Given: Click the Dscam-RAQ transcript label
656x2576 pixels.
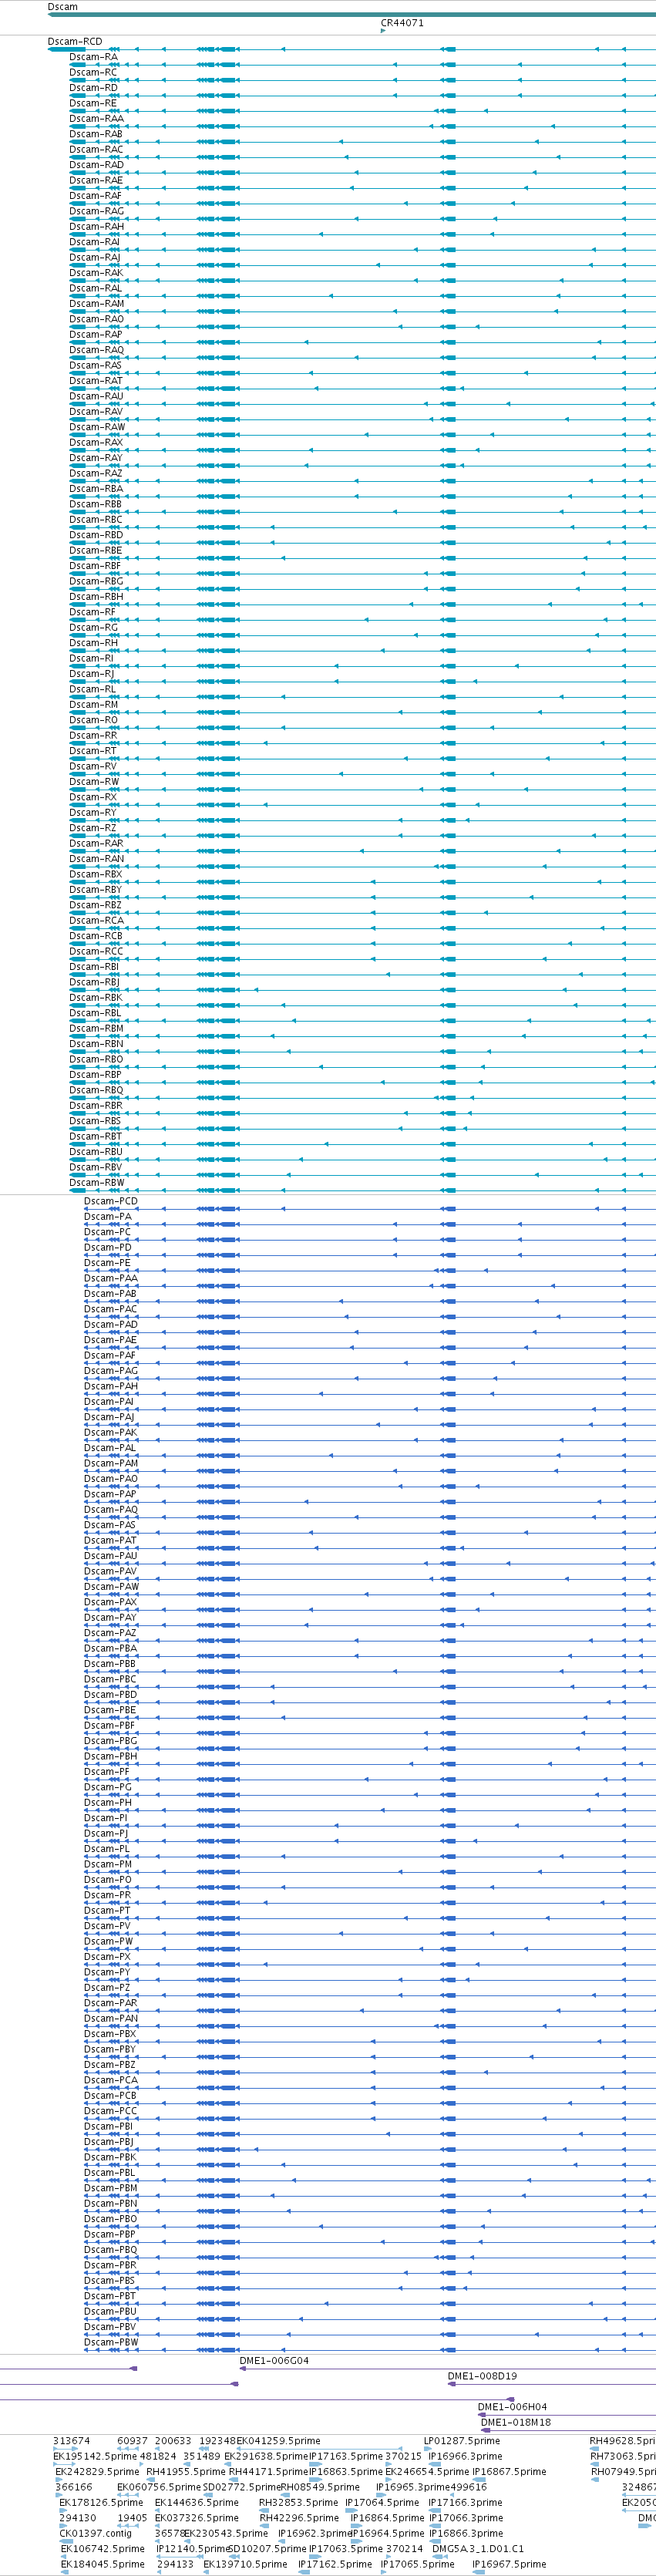Looking at the screenshot, I should click(97, 350).
